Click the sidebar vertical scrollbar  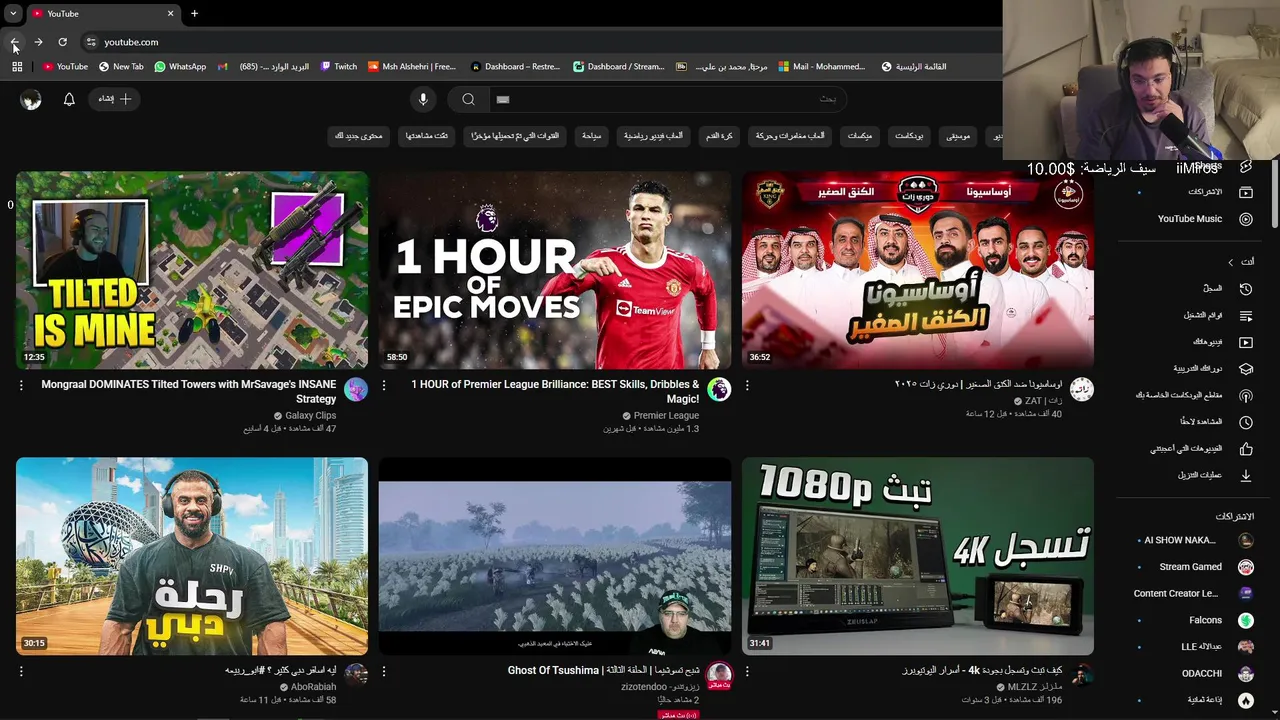pyautogui.click(x=1275, y=195)
